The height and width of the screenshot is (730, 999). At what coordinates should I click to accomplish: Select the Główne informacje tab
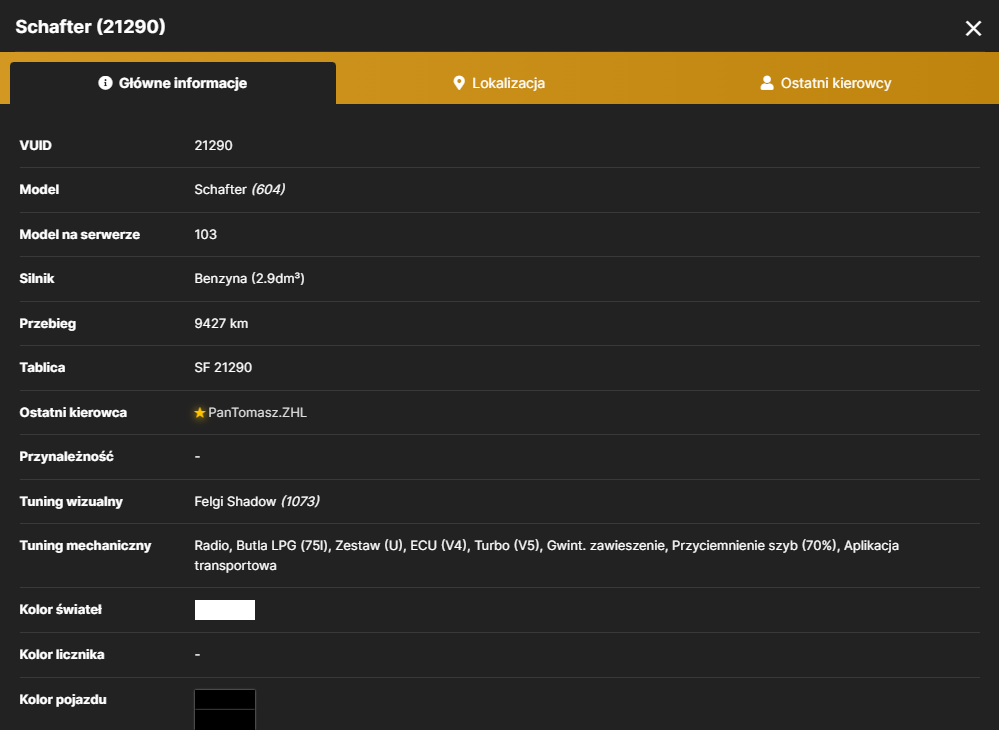173,83
